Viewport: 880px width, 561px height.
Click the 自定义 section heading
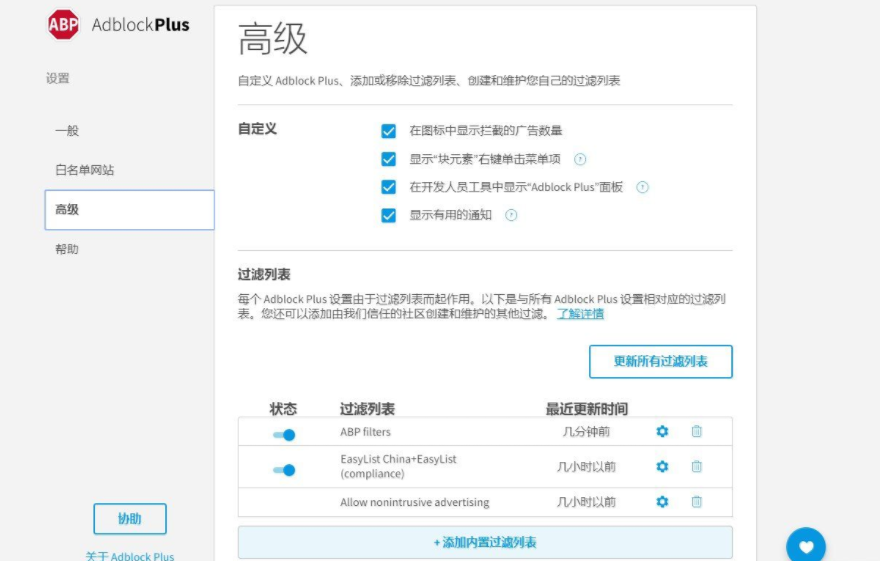pos(258,129)
